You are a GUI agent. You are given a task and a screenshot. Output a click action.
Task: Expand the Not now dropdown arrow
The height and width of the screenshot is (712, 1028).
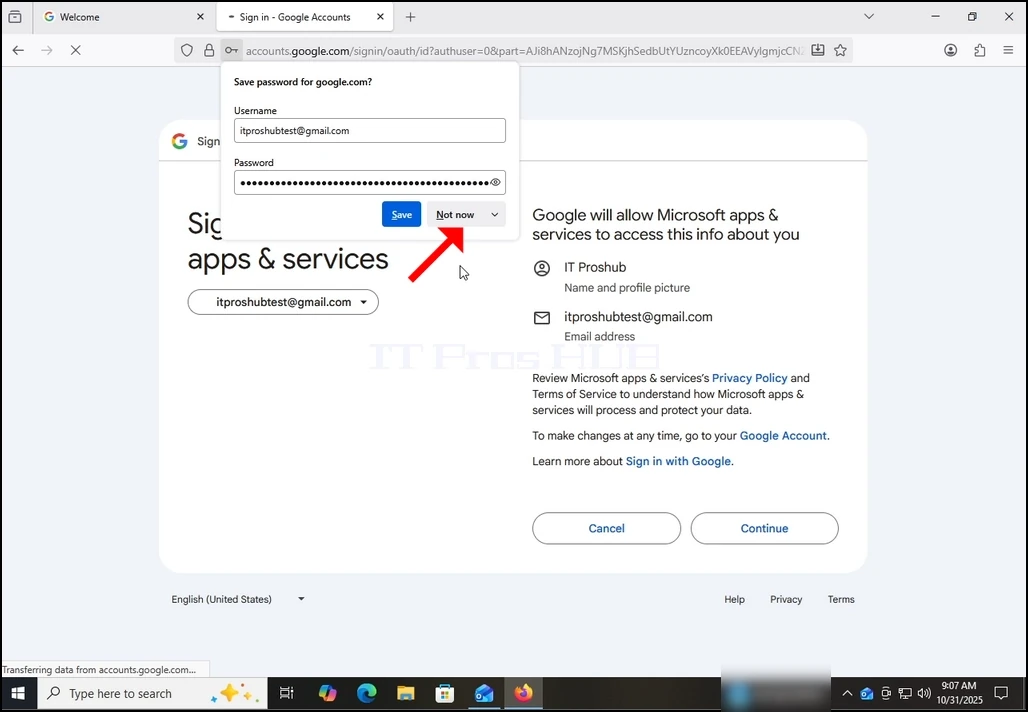495,214
